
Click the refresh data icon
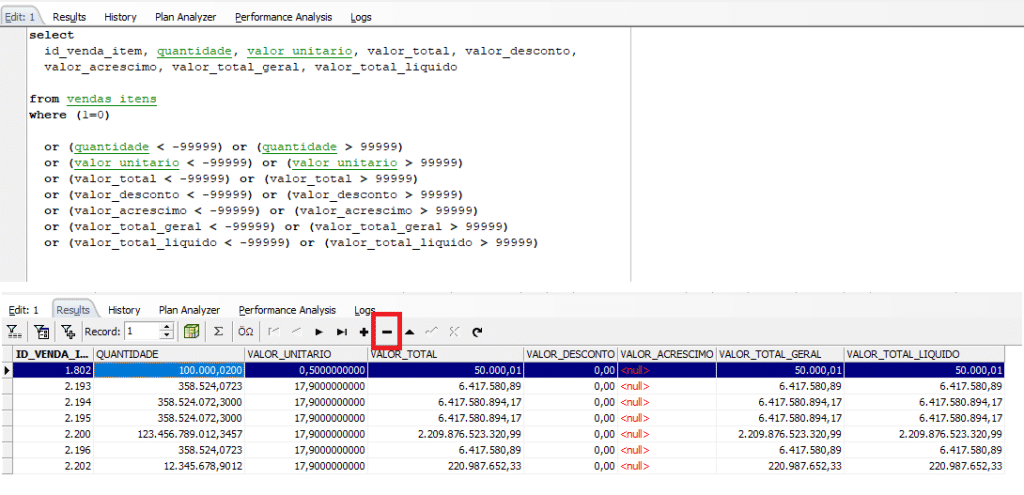(477, 331)
